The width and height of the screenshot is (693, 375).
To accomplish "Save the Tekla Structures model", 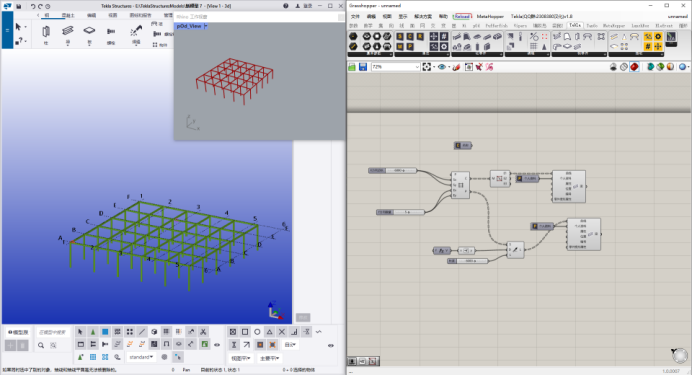I will [19, 6].
